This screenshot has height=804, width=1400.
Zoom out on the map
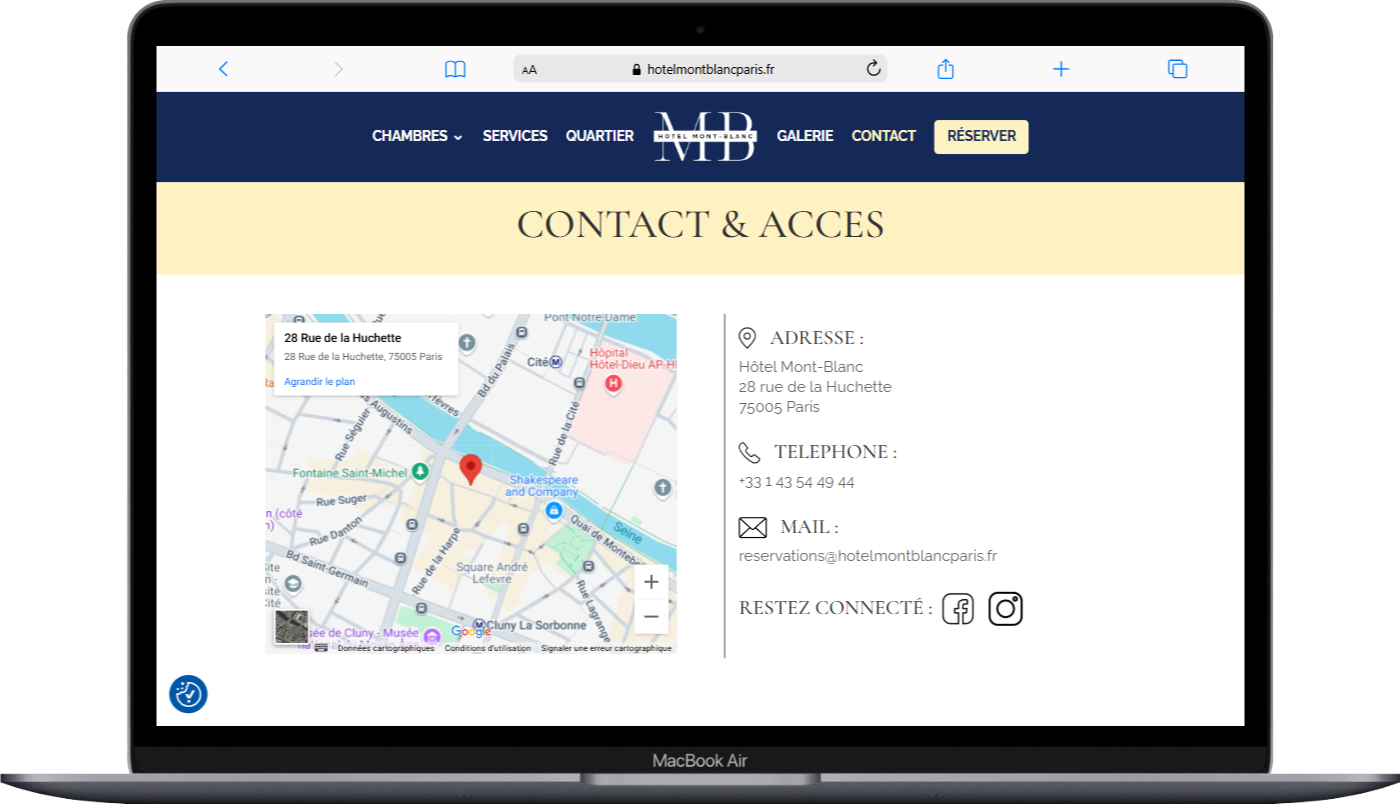(651, 616)
